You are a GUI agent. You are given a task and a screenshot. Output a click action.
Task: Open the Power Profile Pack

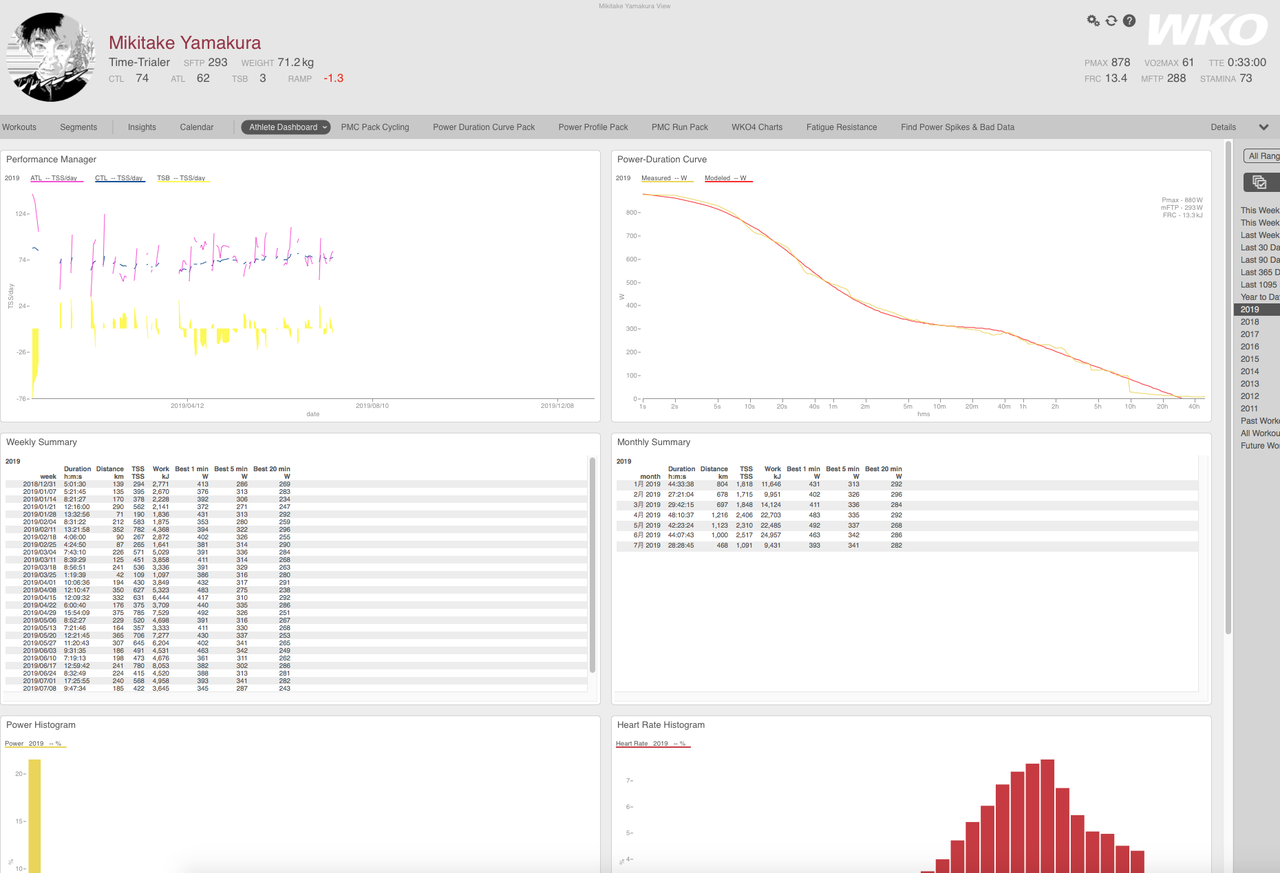(x=593, y=127)
